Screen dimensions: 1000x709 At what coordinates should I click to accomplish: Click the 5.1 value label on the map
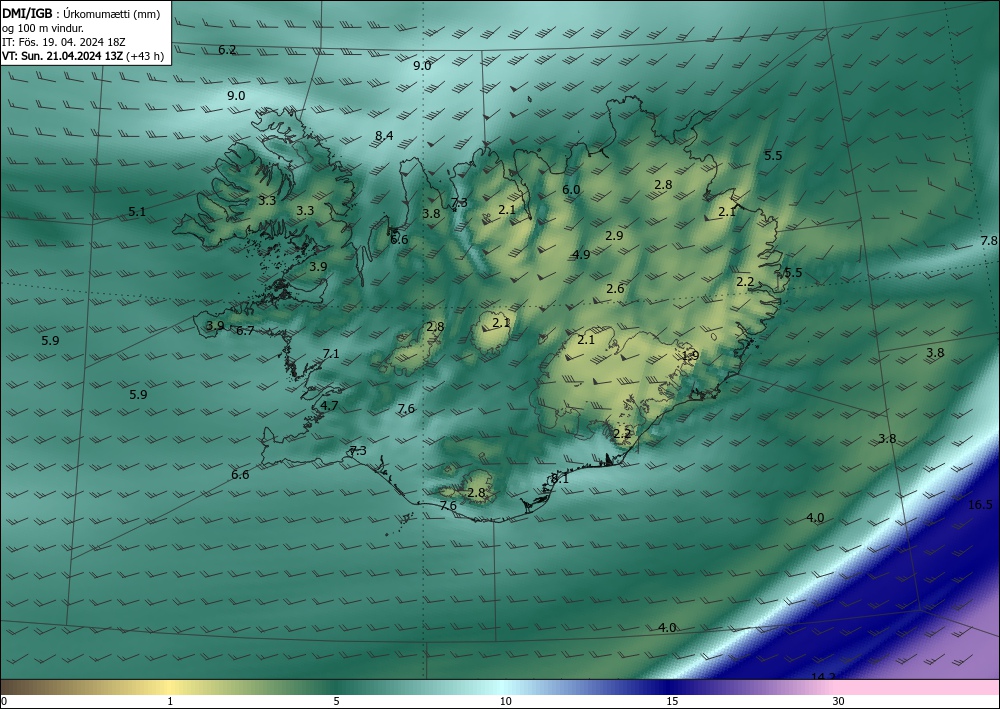pos(137,212)
